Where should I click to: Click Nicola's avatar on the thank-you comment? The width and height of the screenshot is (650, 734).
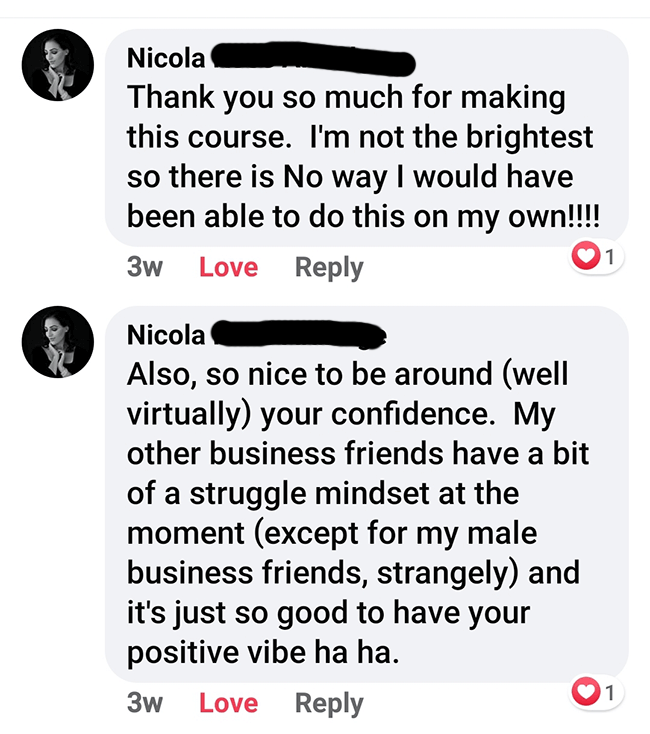58,65
